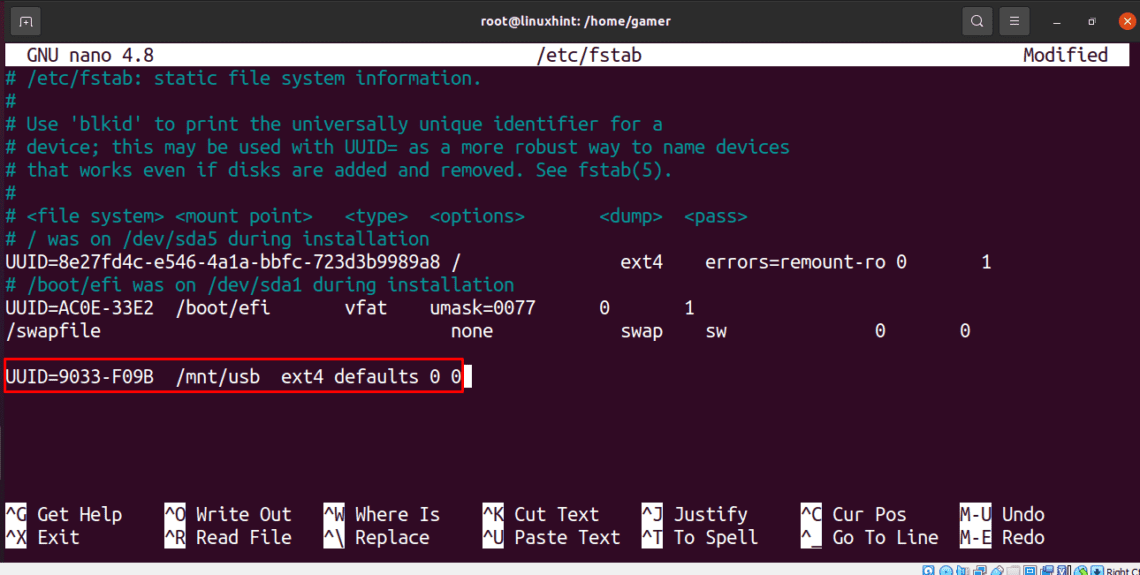
Task: Click the umask=0077 option
Action: point(483,307)
